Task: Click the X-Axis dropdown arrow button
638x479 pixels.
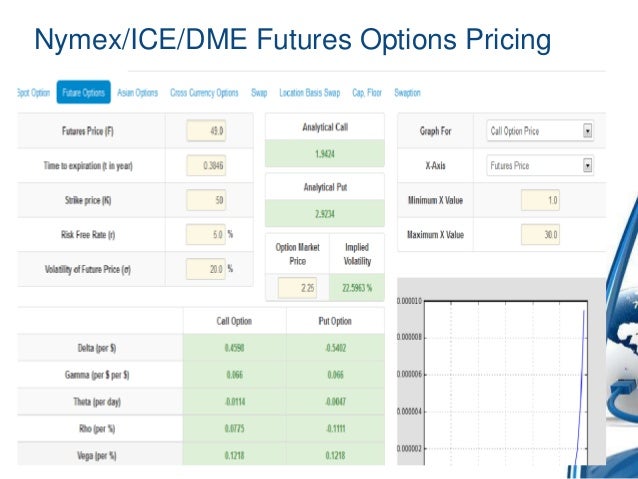Action: pyautogui.click(x=587, y=166)
